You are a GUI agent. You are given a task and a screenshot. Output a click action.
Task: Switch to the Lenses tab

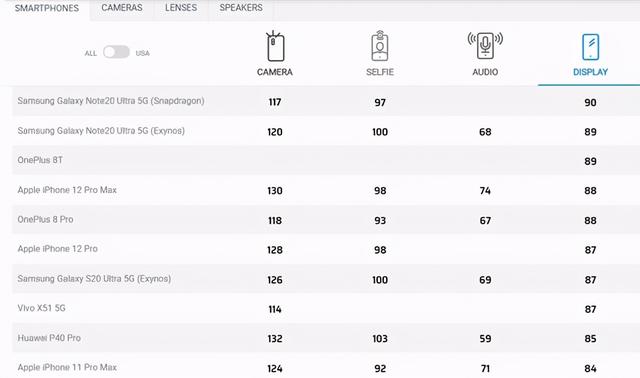[181, 8]
